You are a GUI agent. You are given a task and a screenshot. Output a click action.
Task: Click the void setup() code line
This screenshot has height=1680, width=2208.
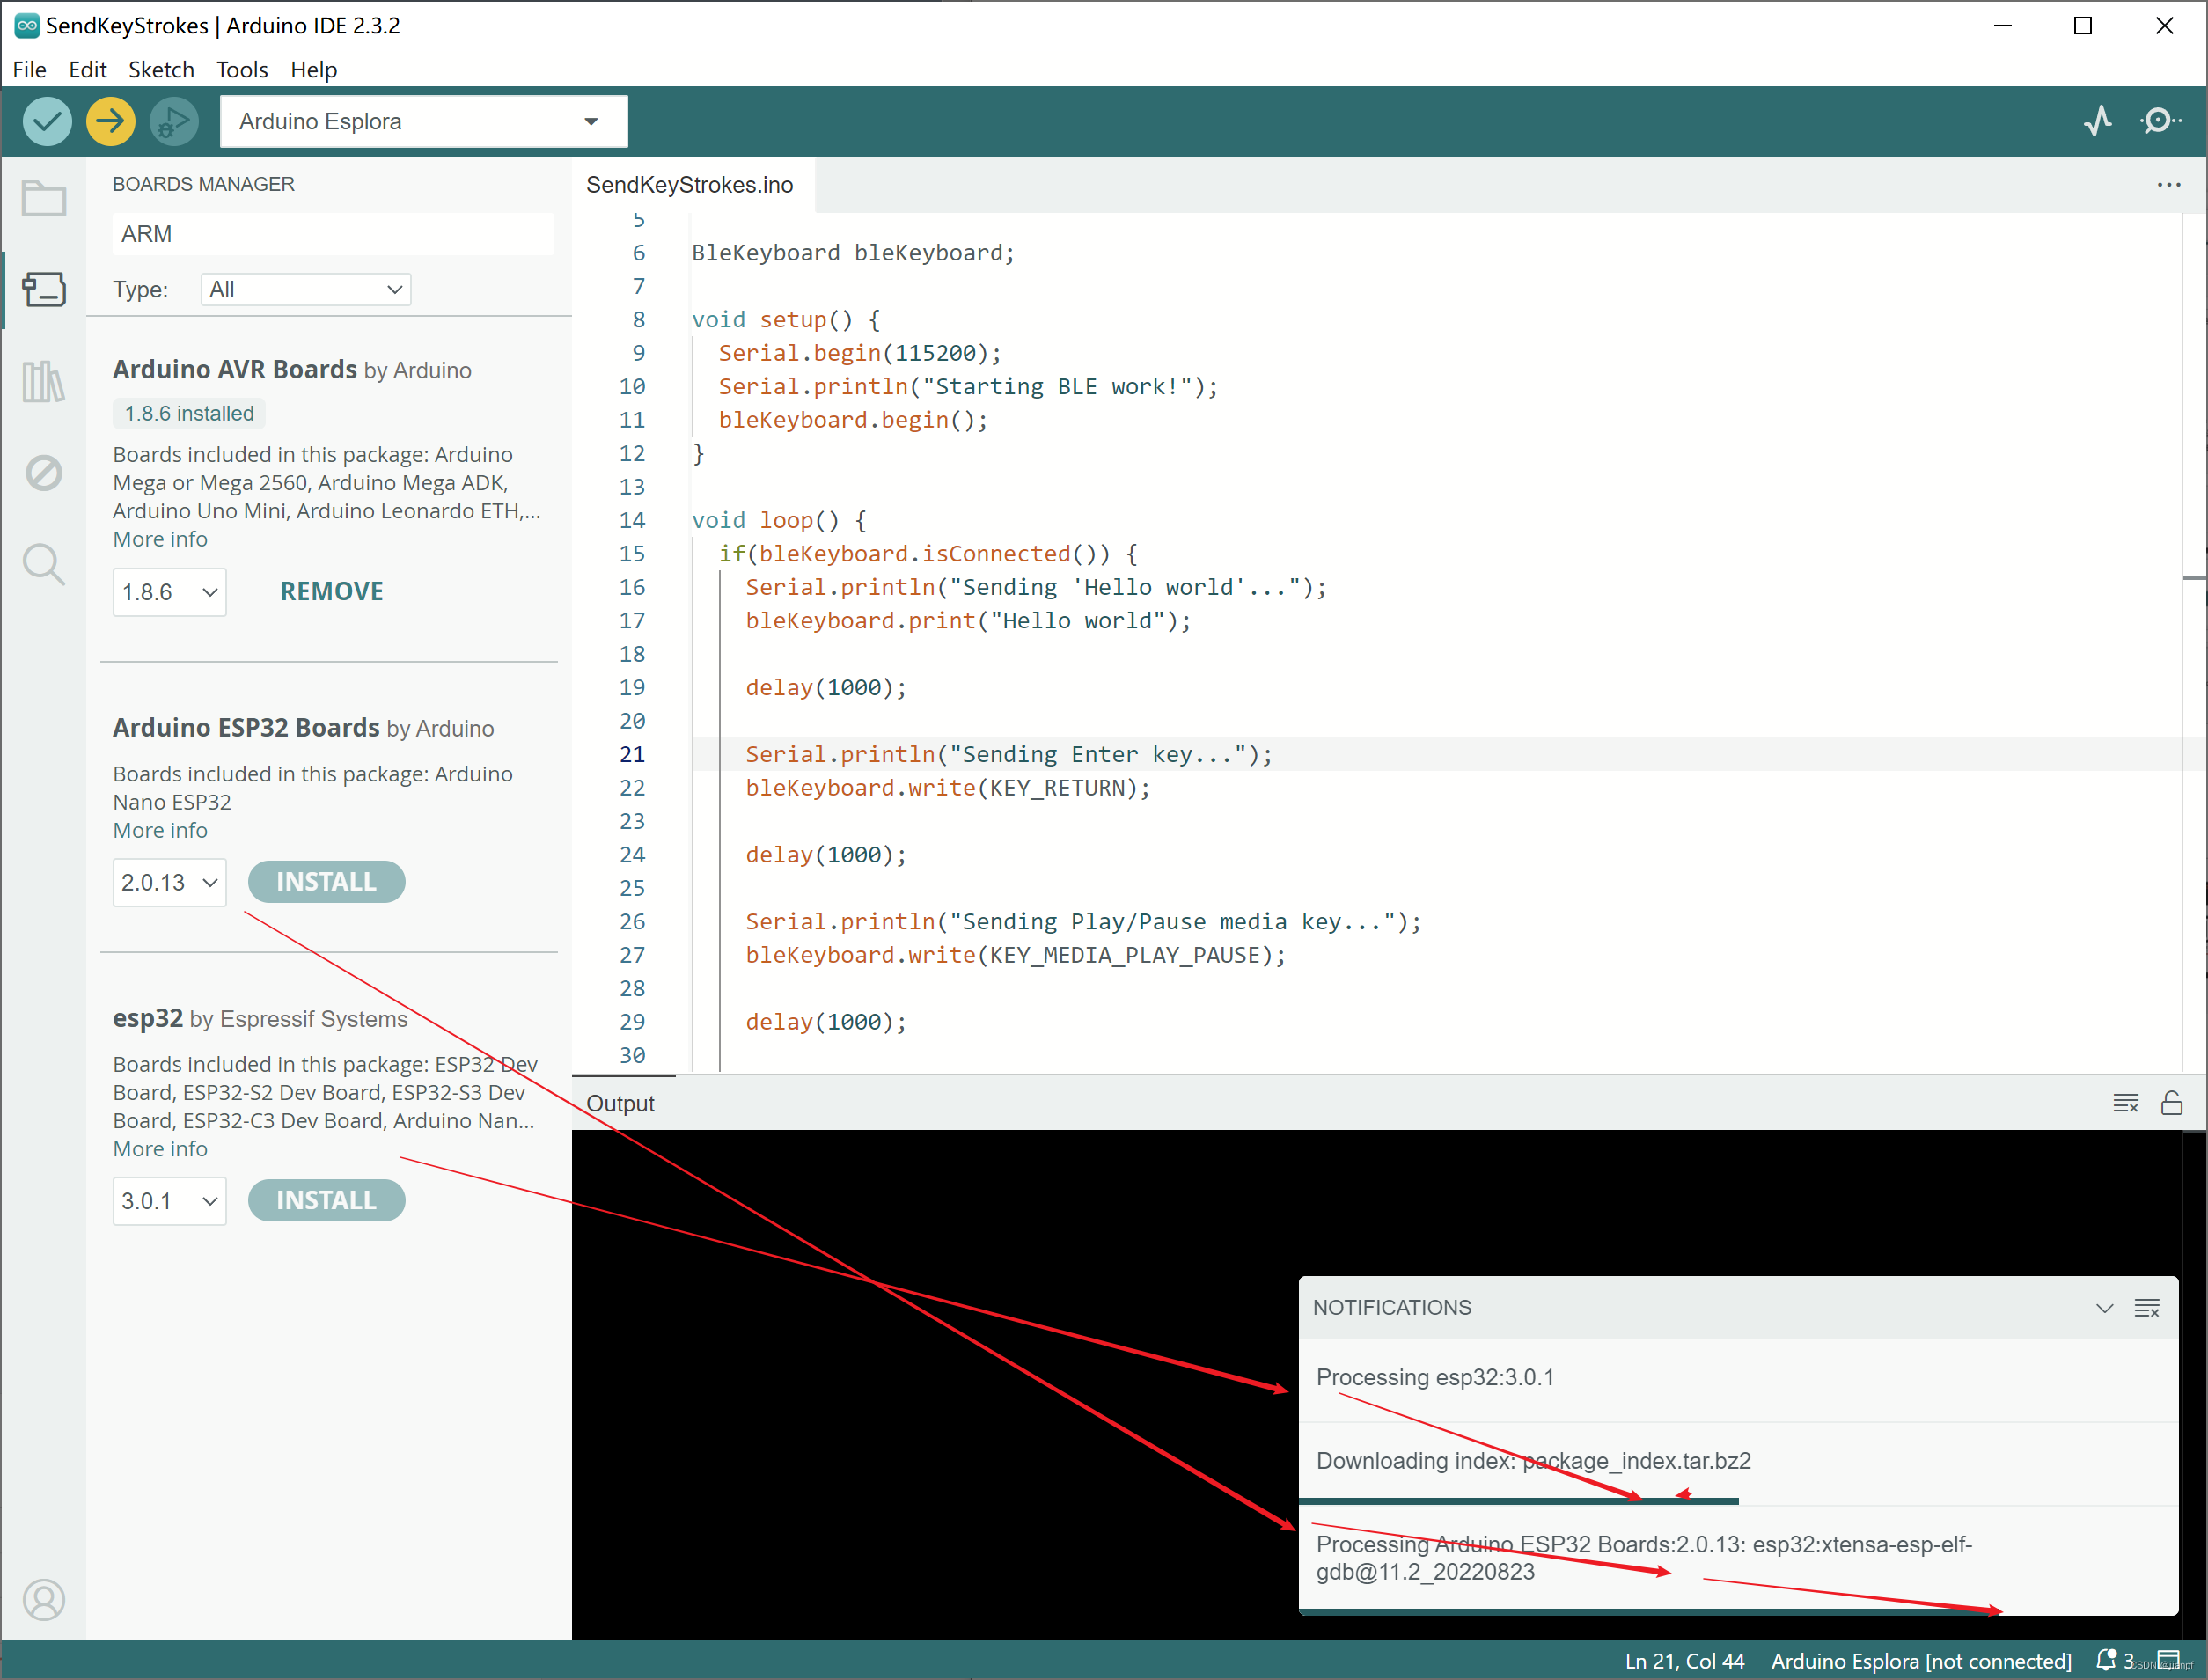point(786,320)
